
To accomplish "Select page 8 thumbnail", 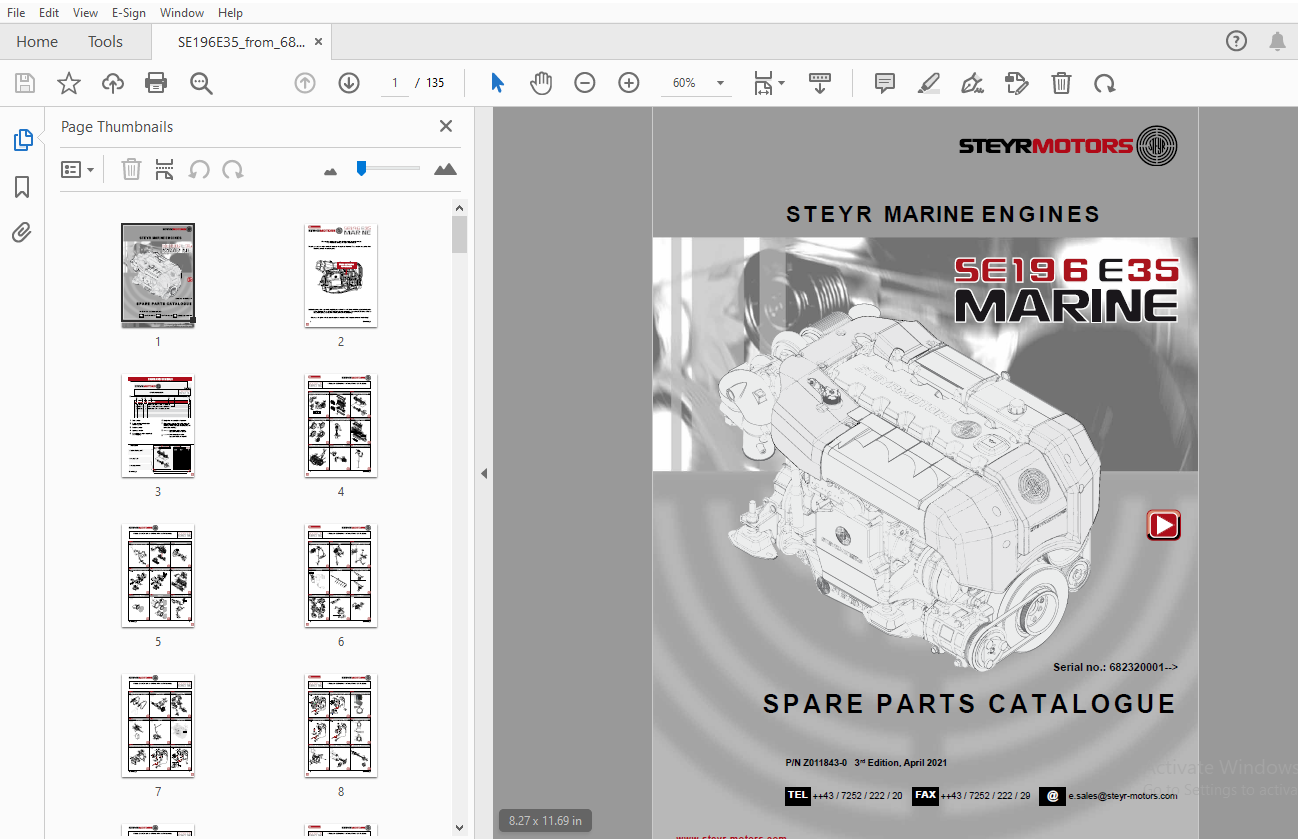I will [341, 726].
